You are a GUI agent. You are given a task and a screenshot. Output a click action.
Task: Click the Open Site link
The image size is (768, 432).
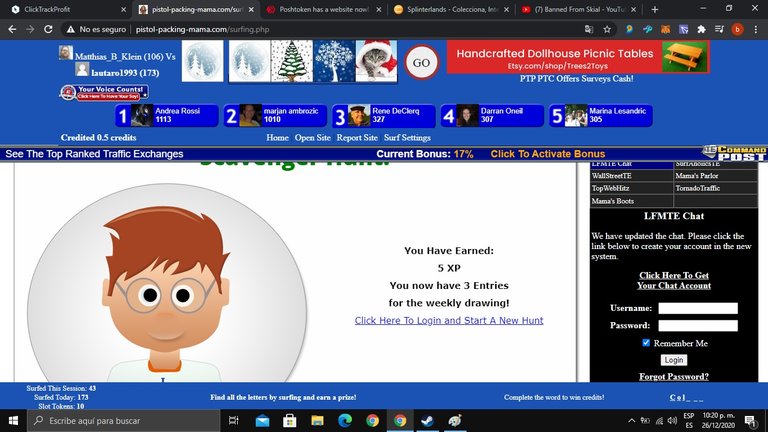312,138
